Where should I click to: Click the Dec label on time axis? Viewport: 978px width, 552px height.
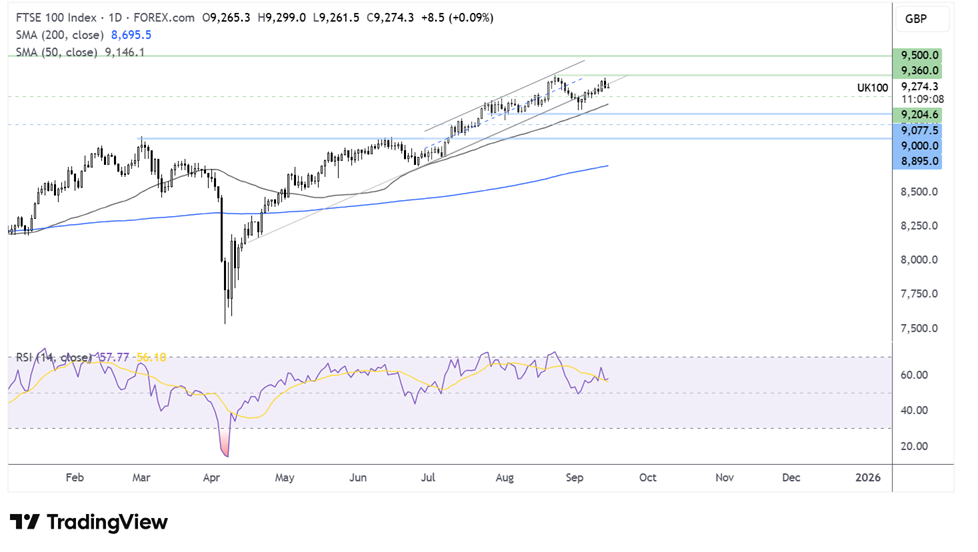point(791,478)
